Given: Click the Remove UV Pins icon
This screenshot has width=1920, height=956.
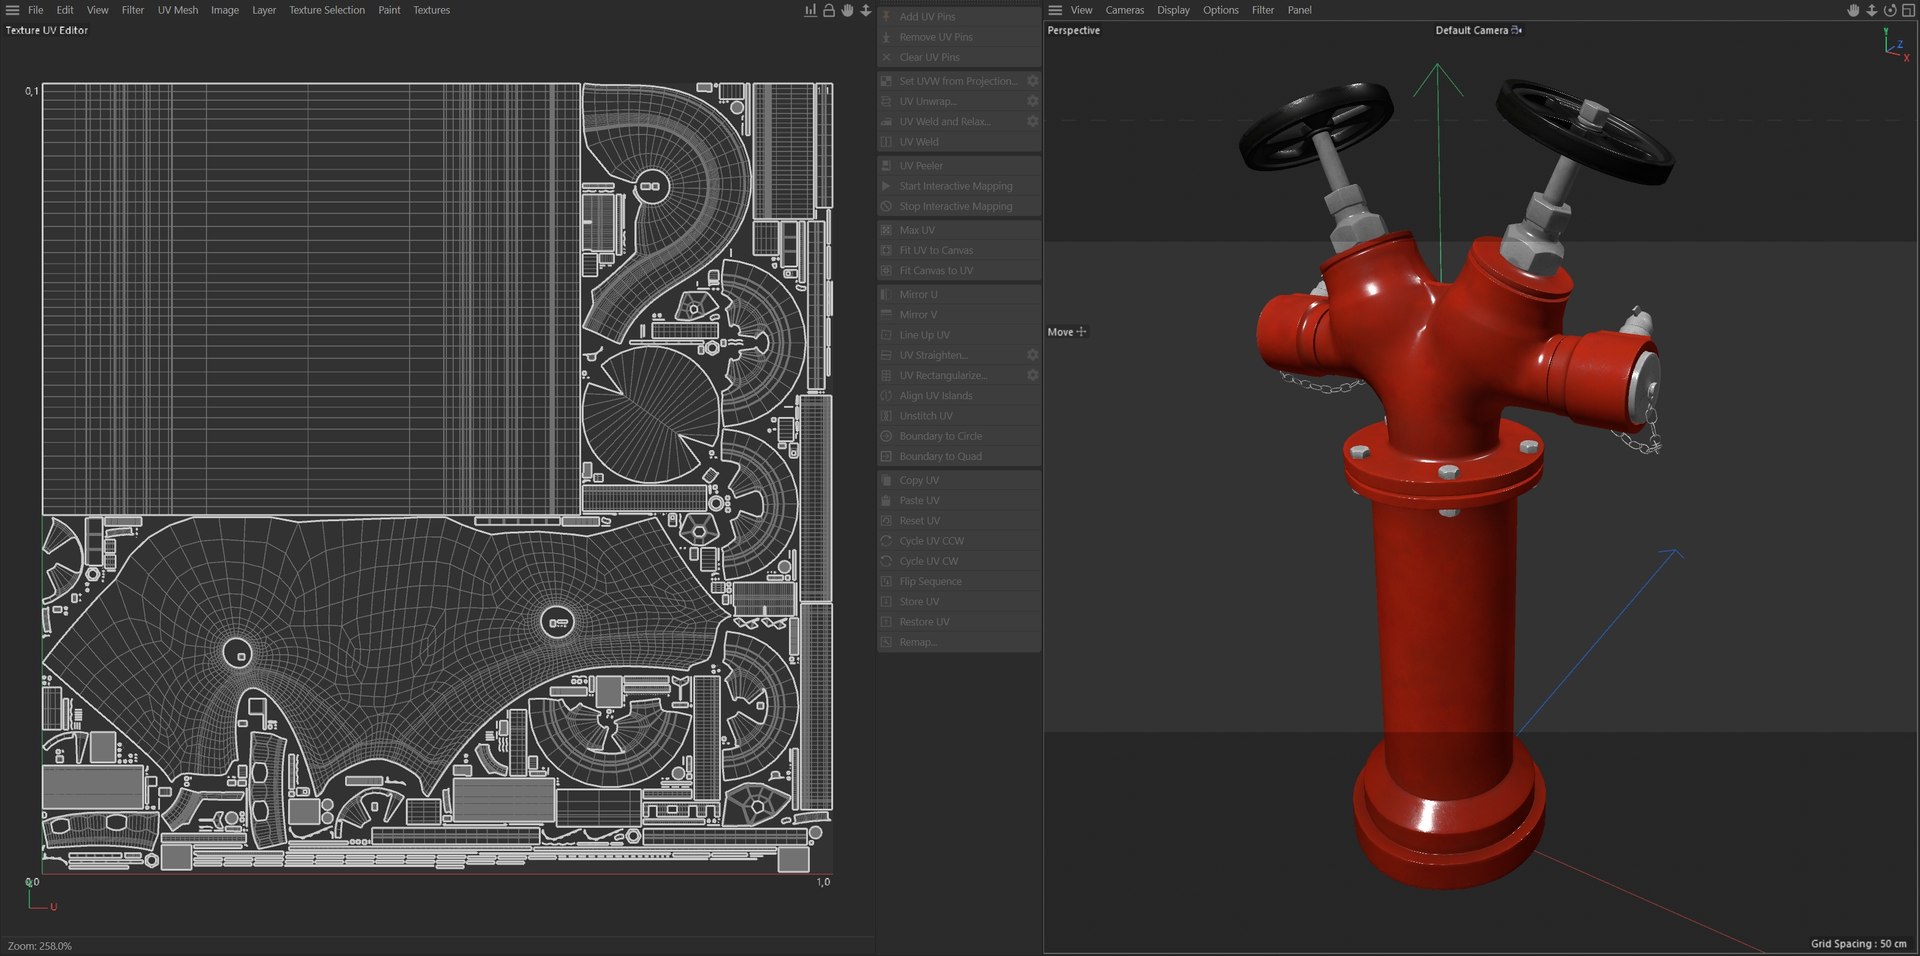Looking at the screenshot, I should coord(886,37).
